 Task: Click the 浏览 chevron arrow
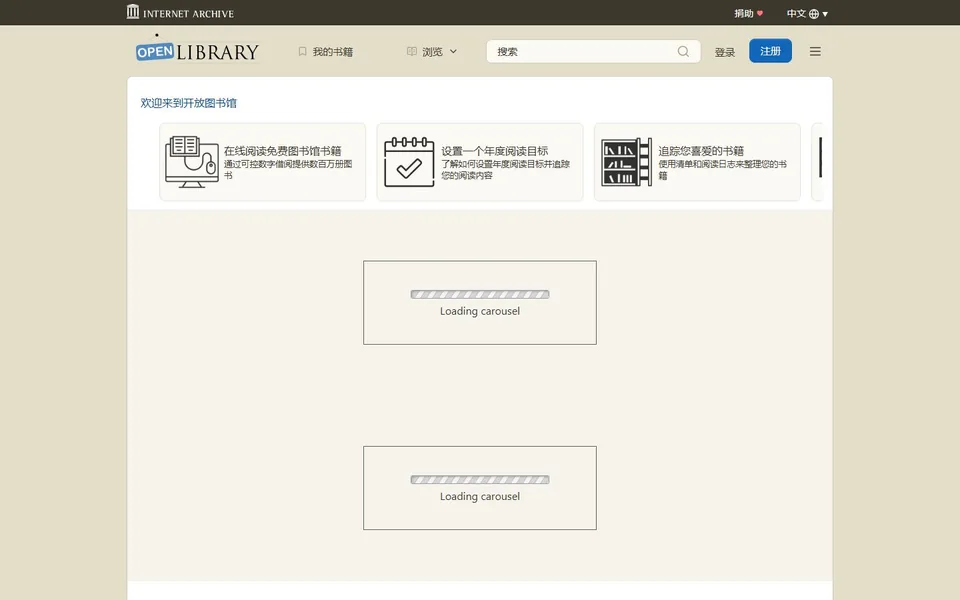click(x=453, y=51)
